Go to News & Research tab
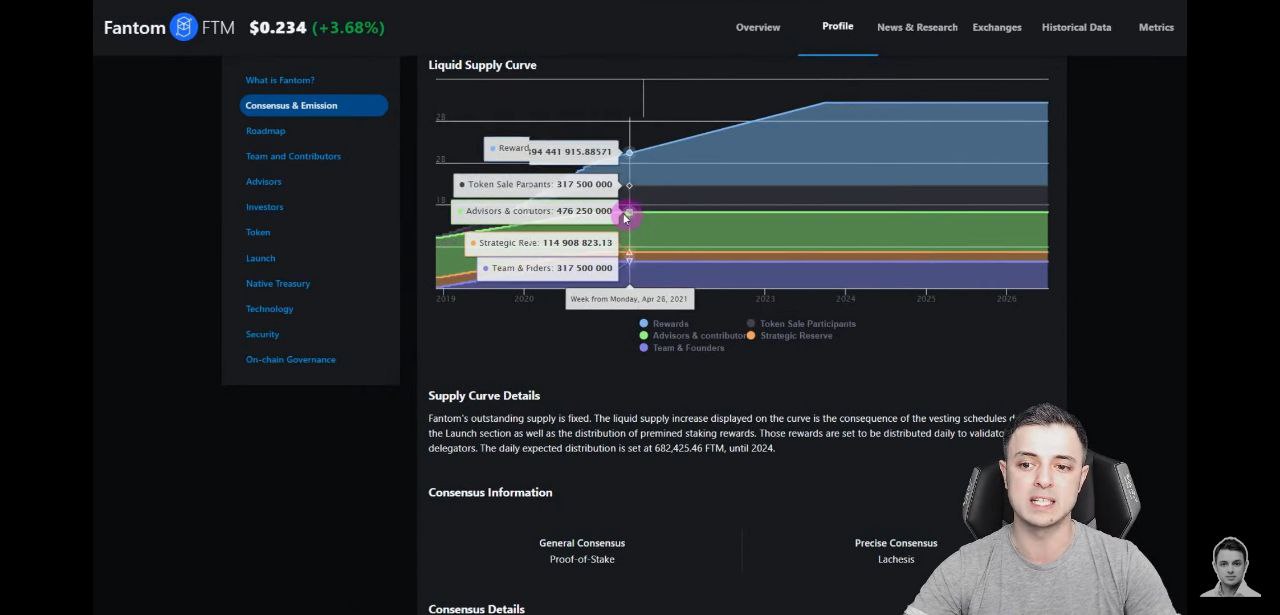 [917, 27]
